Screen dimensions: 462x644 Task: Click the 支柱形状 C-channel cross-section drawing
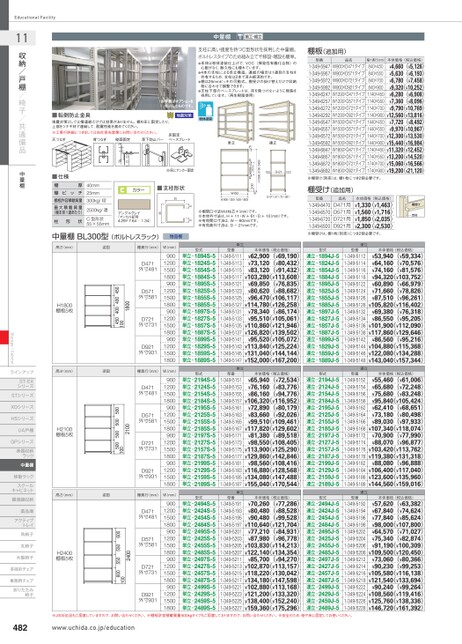pos(175,210)
